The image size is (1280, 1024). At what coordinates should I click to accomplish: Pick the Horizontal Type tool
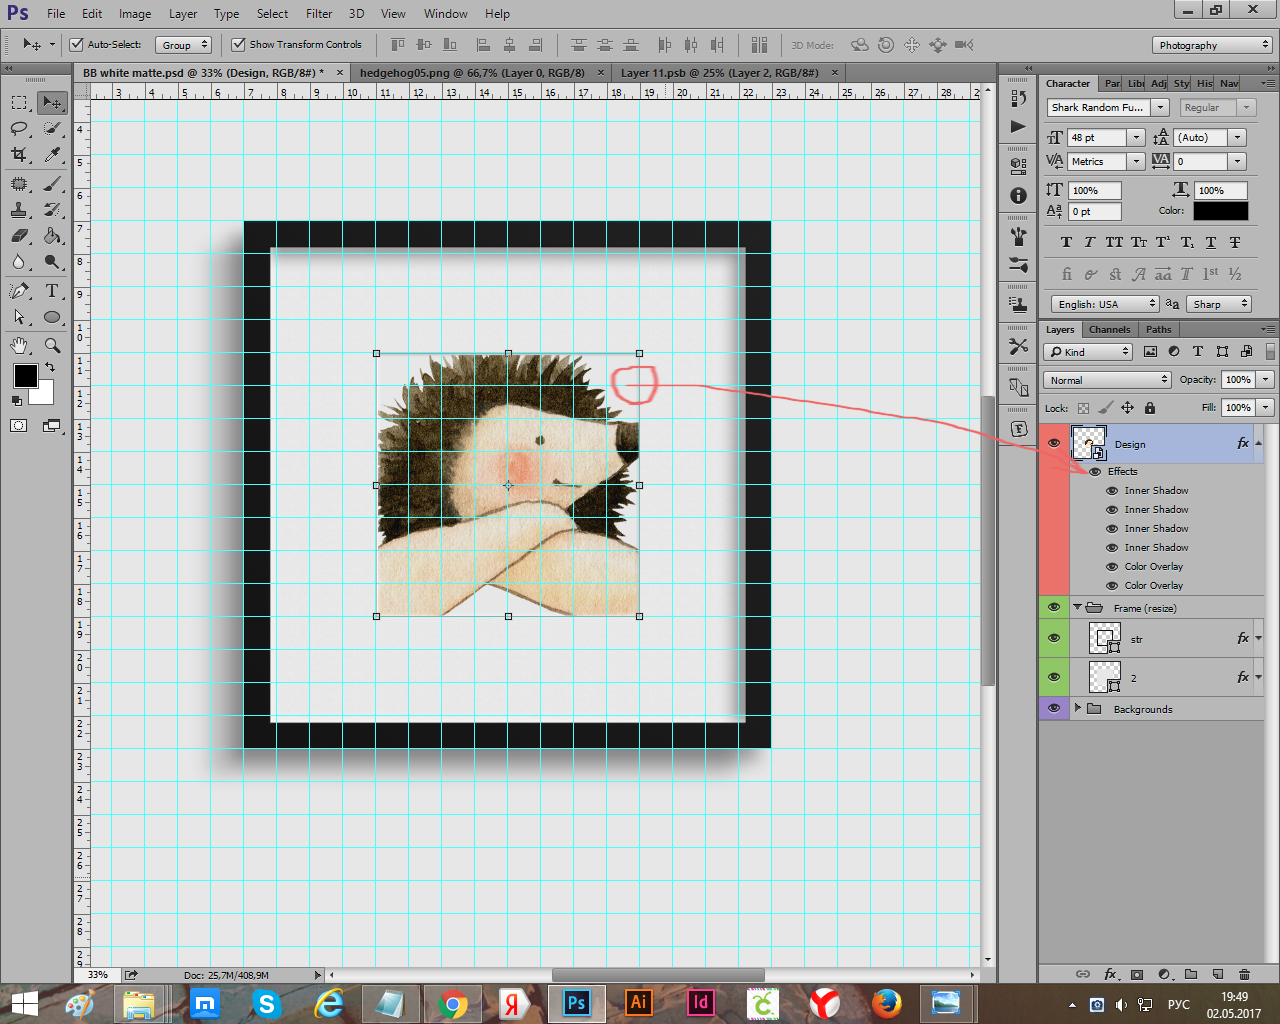[x=52, y=291]
